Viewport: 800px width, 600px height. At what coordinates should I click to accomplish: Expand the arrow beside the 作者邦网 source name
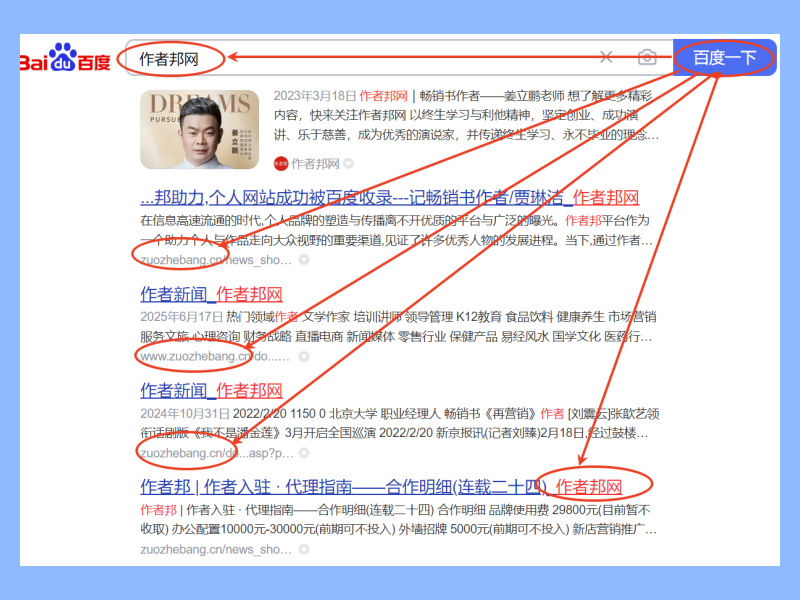tap(349, 163)
